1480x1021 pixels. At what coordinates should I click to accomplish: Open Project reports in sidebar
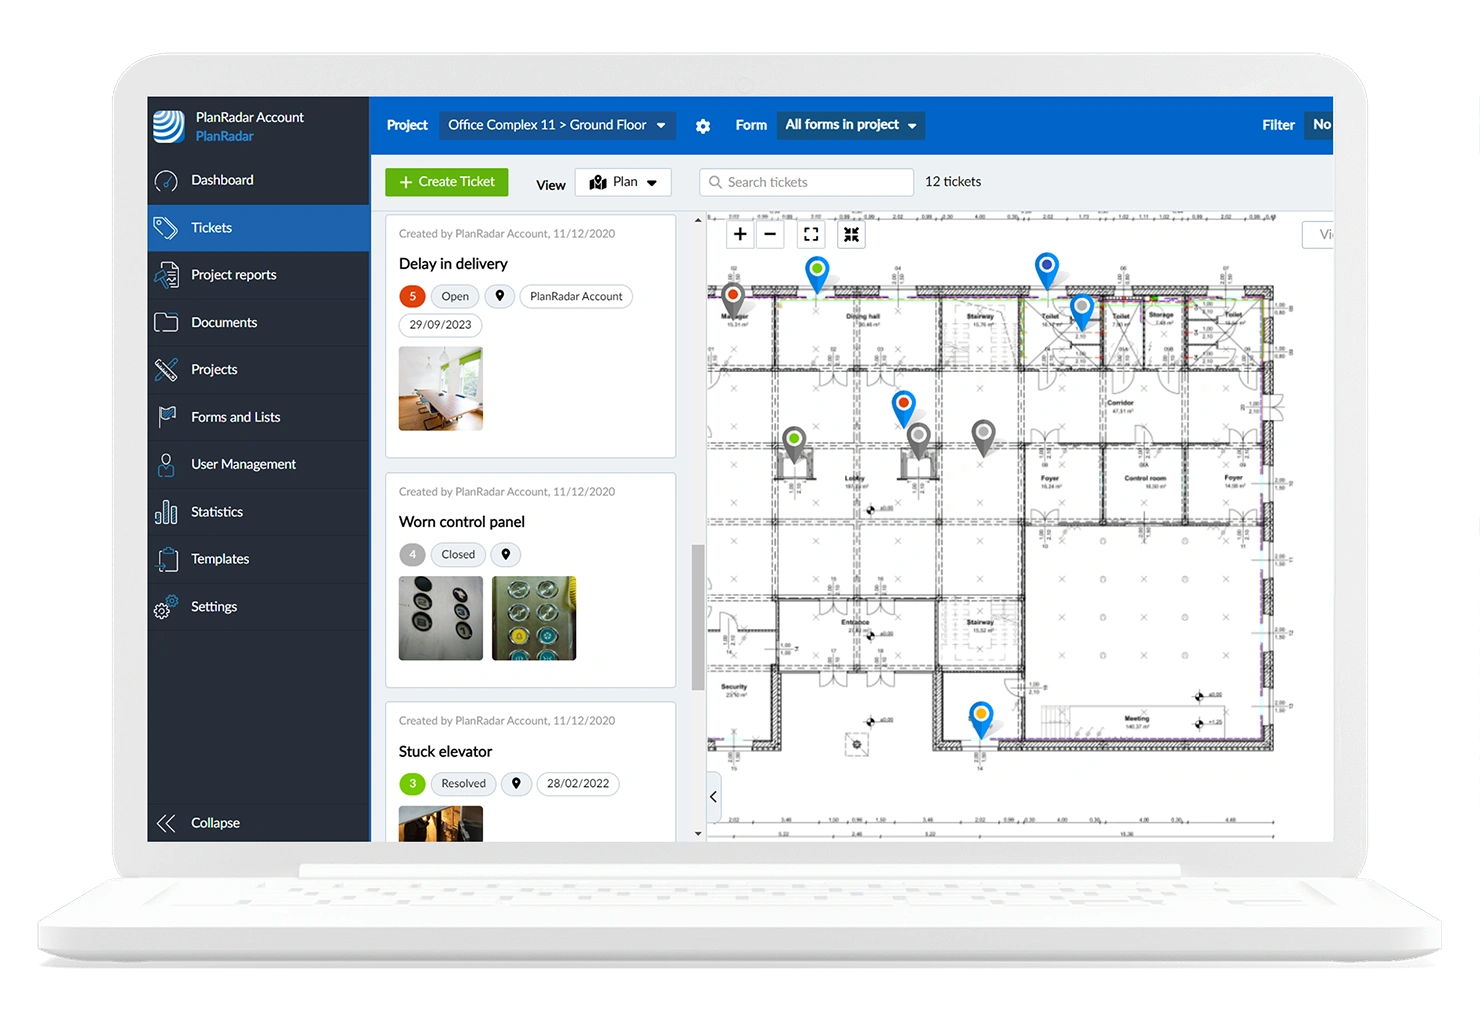click(233, 275)
